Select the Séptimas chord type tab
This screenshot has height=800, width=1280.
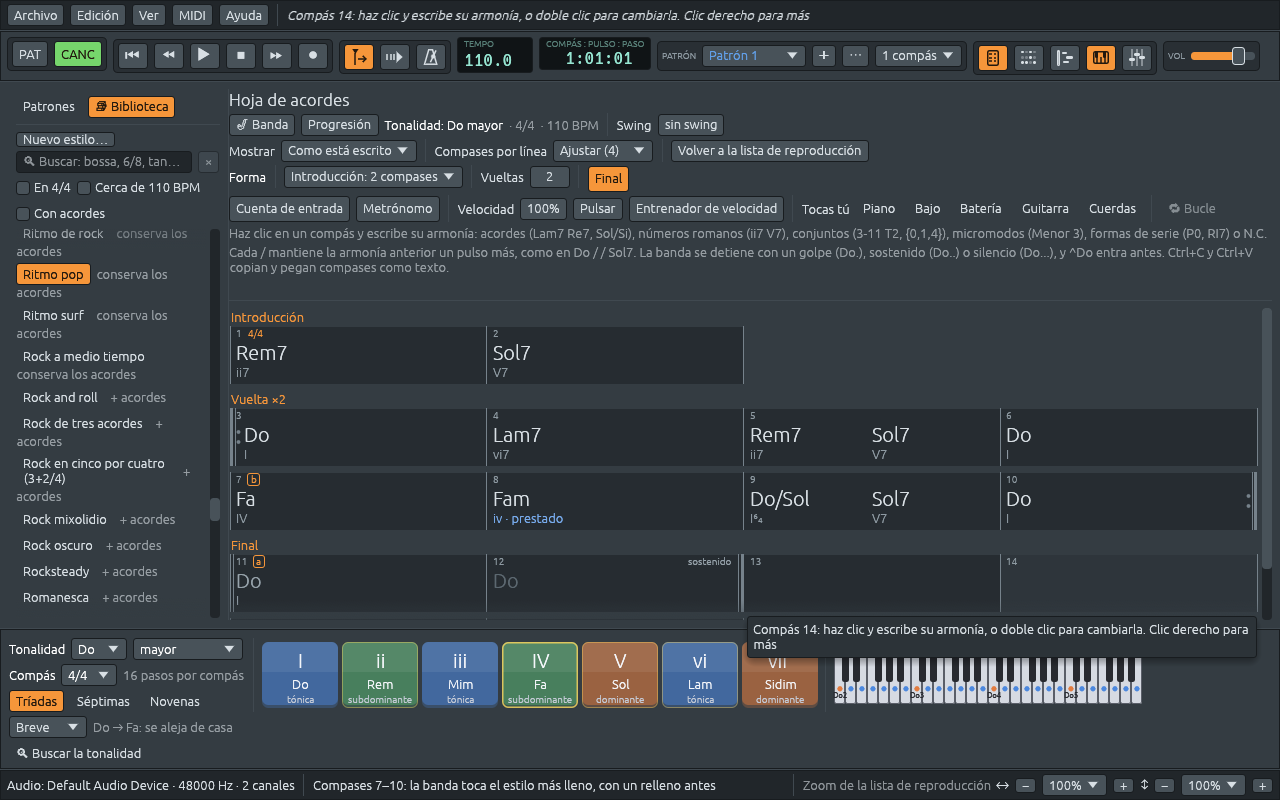pyautogui.click(x=103, y=702)
